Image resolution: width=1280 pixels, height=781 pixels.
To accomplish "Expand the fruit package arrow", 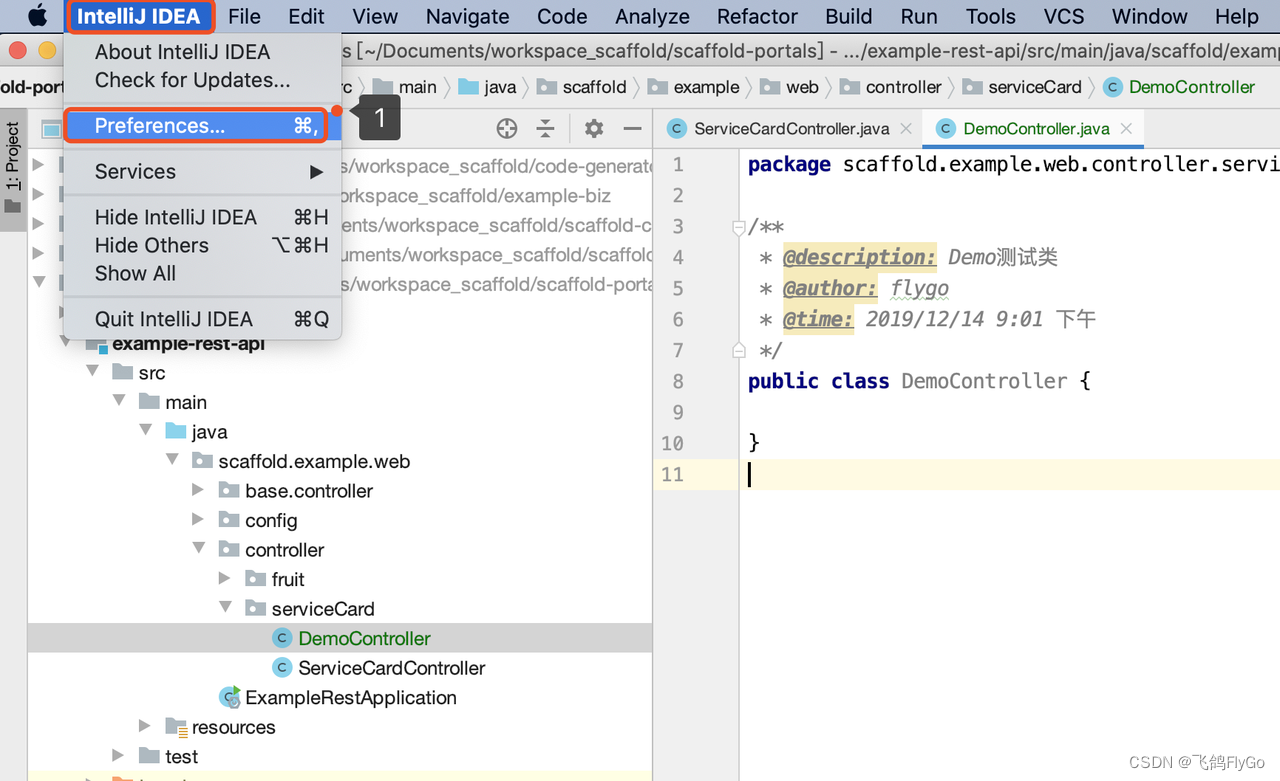I will pos(225,578).
